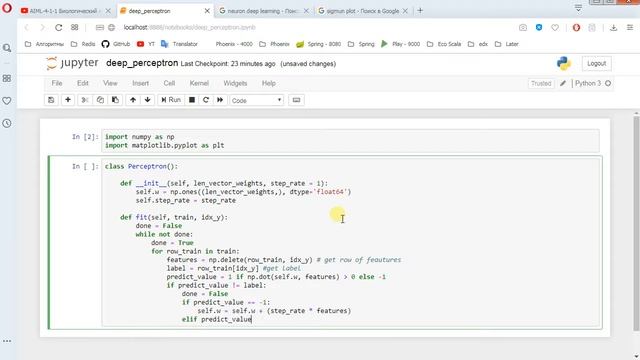Open the cell type Code dropdown
Image resolution: width=640 pixels, height=360 pixels.
click(256, 100)
